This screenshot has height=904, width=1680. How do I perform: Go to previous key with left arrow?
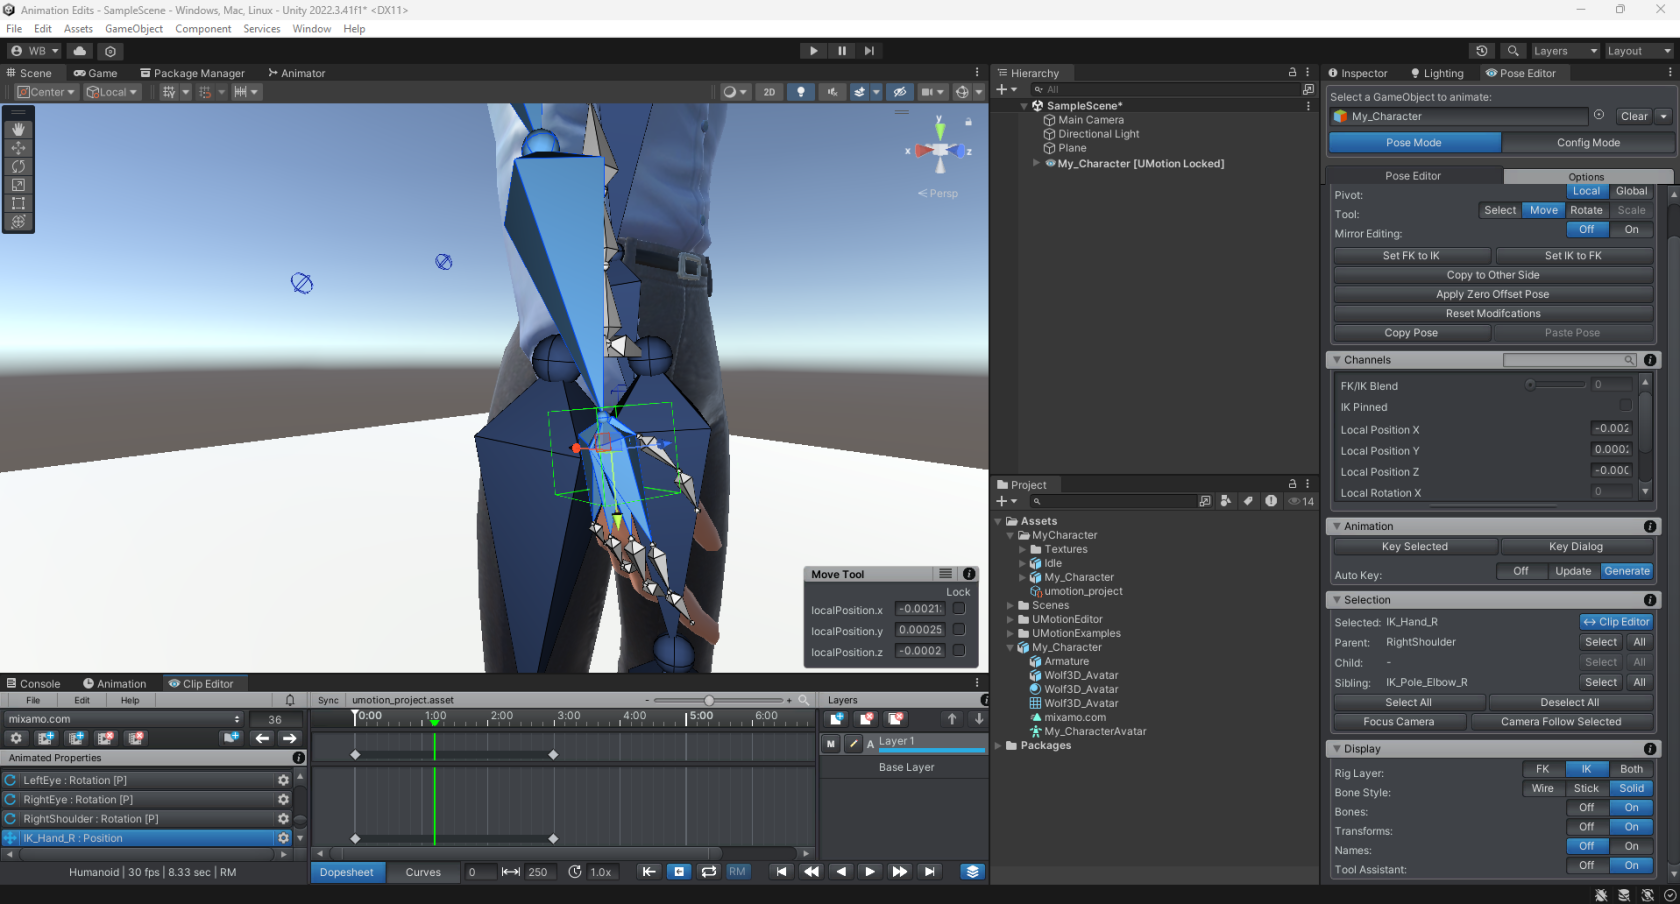[x=262, y=738]
